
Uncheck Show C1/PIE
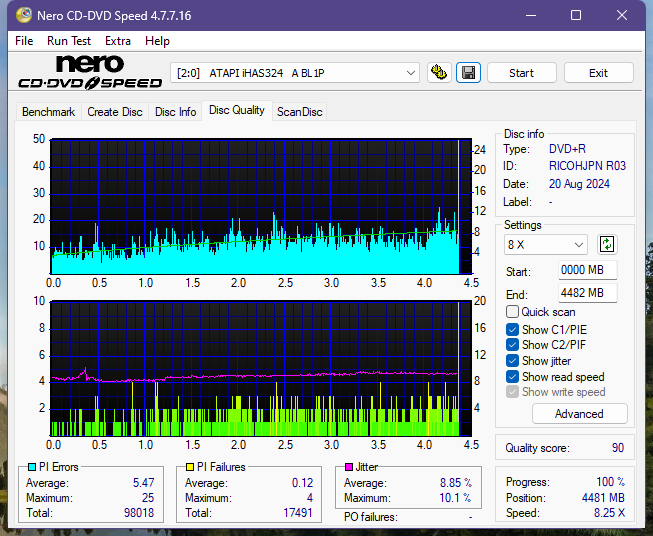512,329
